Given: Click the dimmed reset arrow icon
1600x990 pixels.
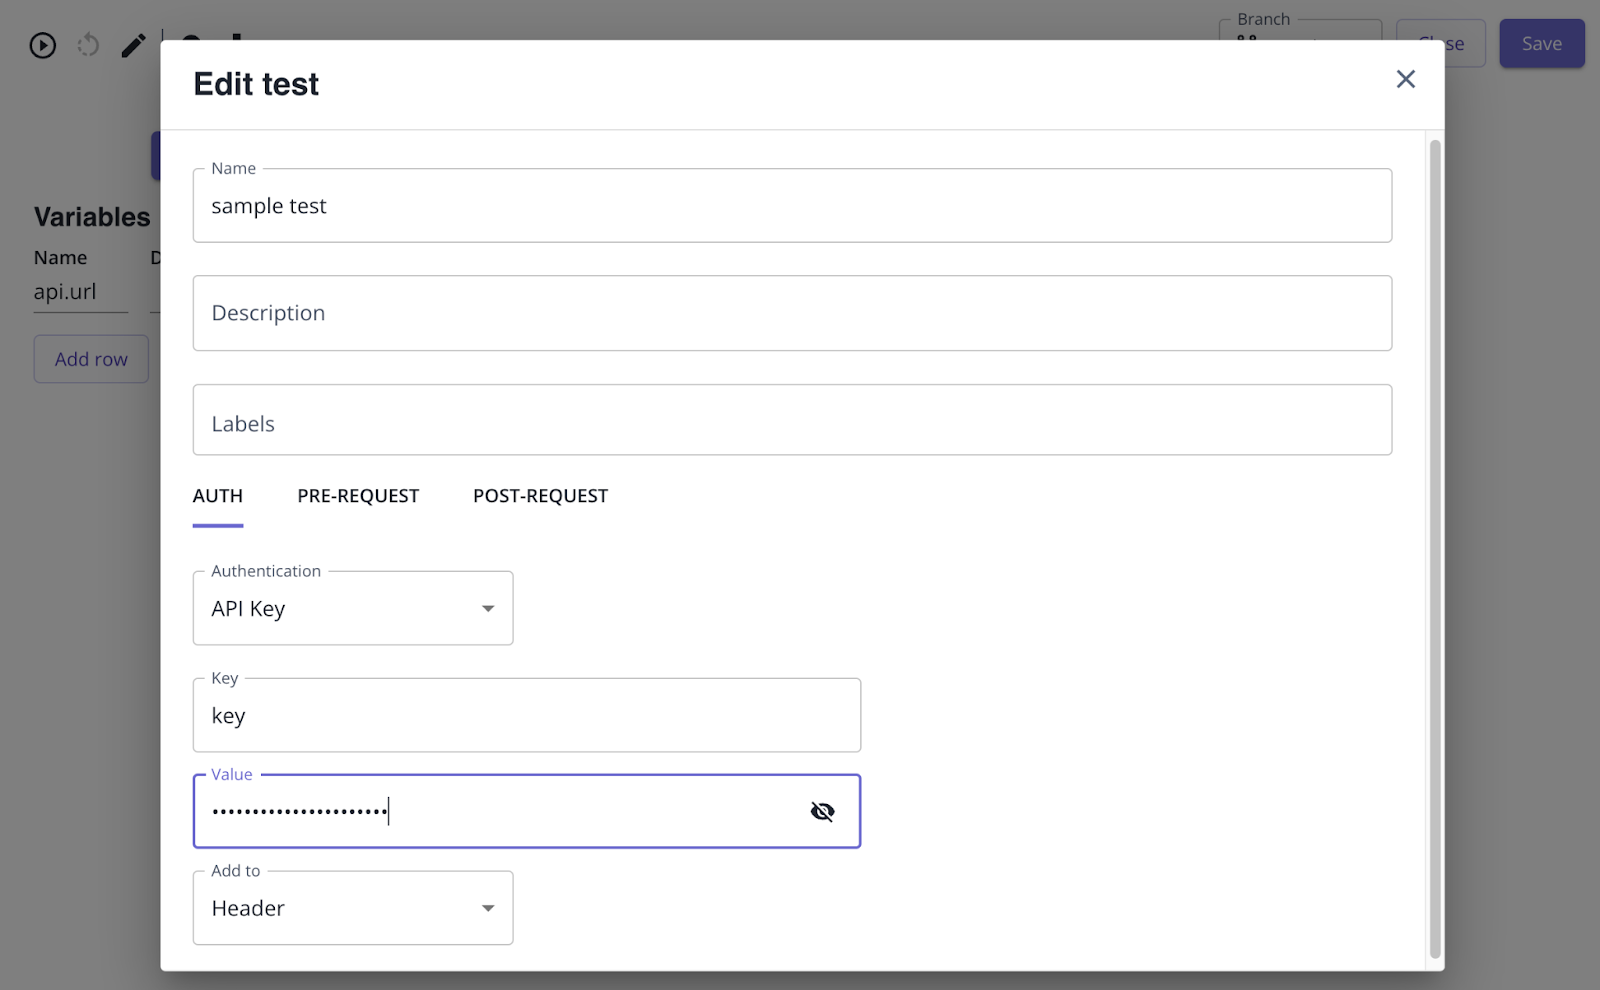Looking at the screenshot, I should pyautogui.click(x=88, y=45).
